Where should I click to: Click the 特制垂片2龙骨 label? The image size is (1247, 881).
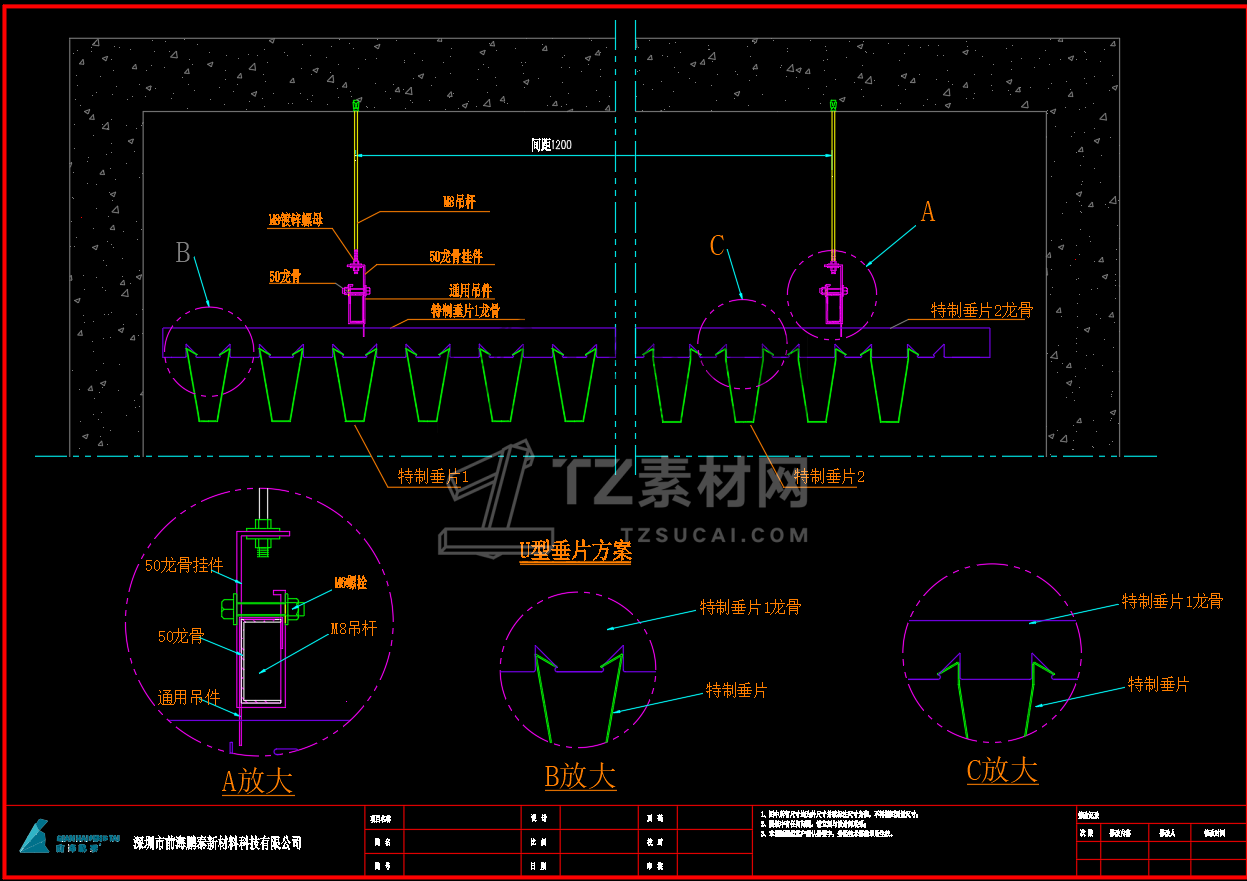tap(981, 311)
